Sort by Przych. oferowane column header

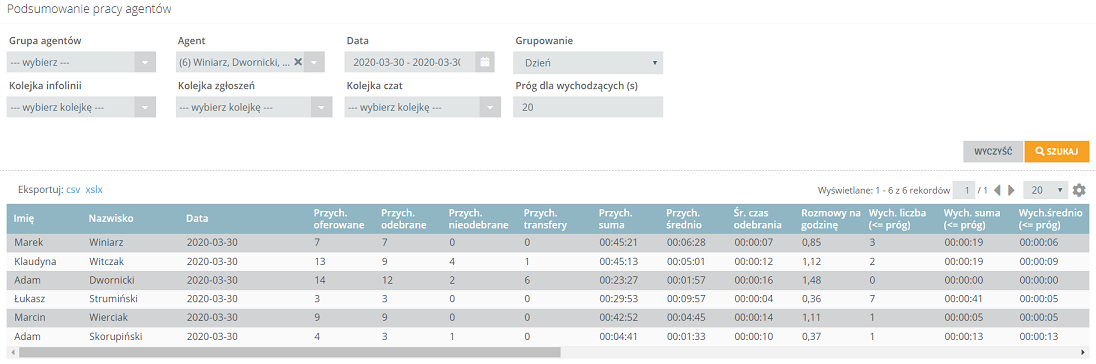pos(338,219)
